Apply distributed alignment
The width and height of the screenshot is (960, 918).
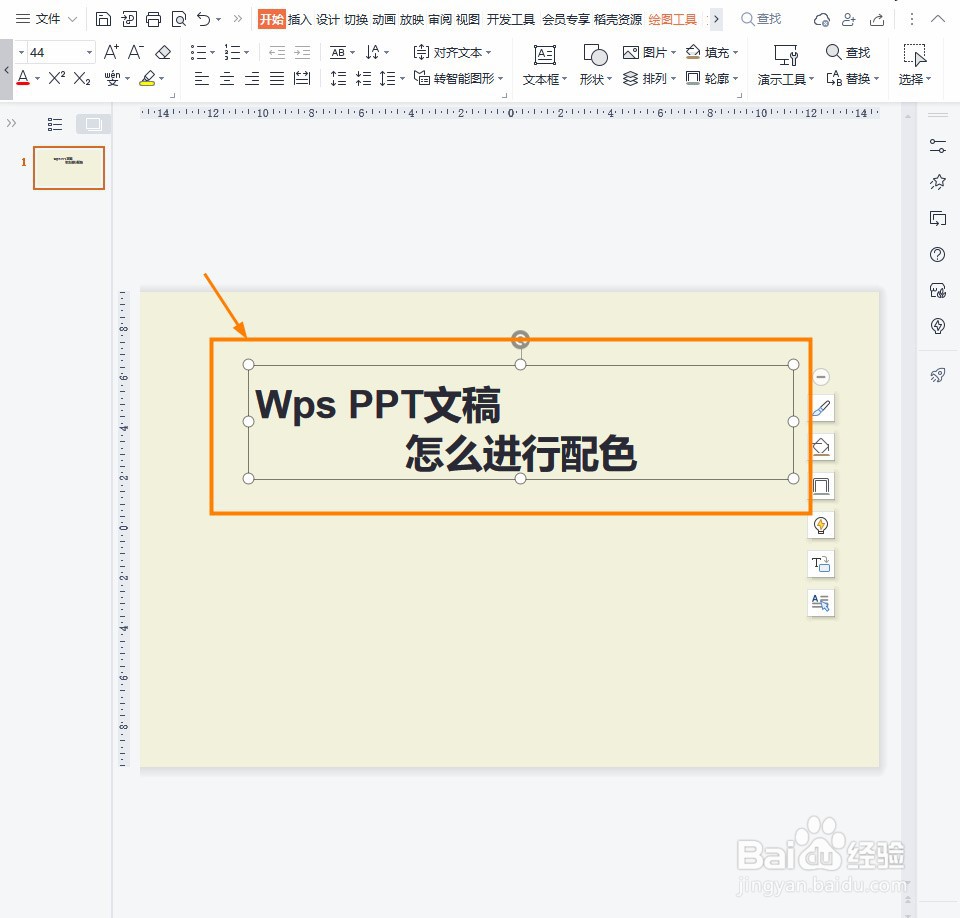coord(302,78)
